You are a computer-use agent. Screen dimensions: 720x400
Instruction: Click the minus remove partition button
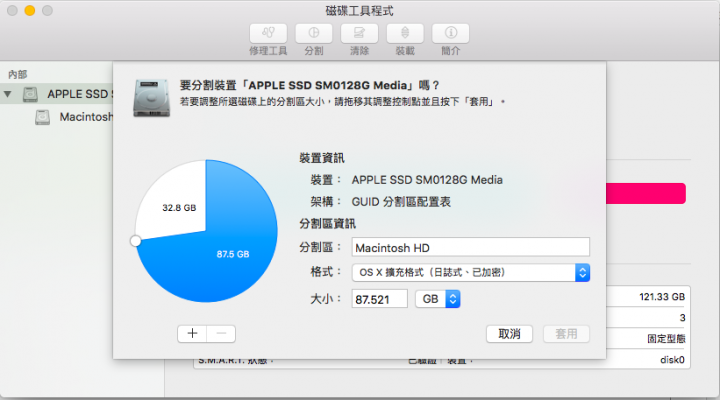coord(221,334)
